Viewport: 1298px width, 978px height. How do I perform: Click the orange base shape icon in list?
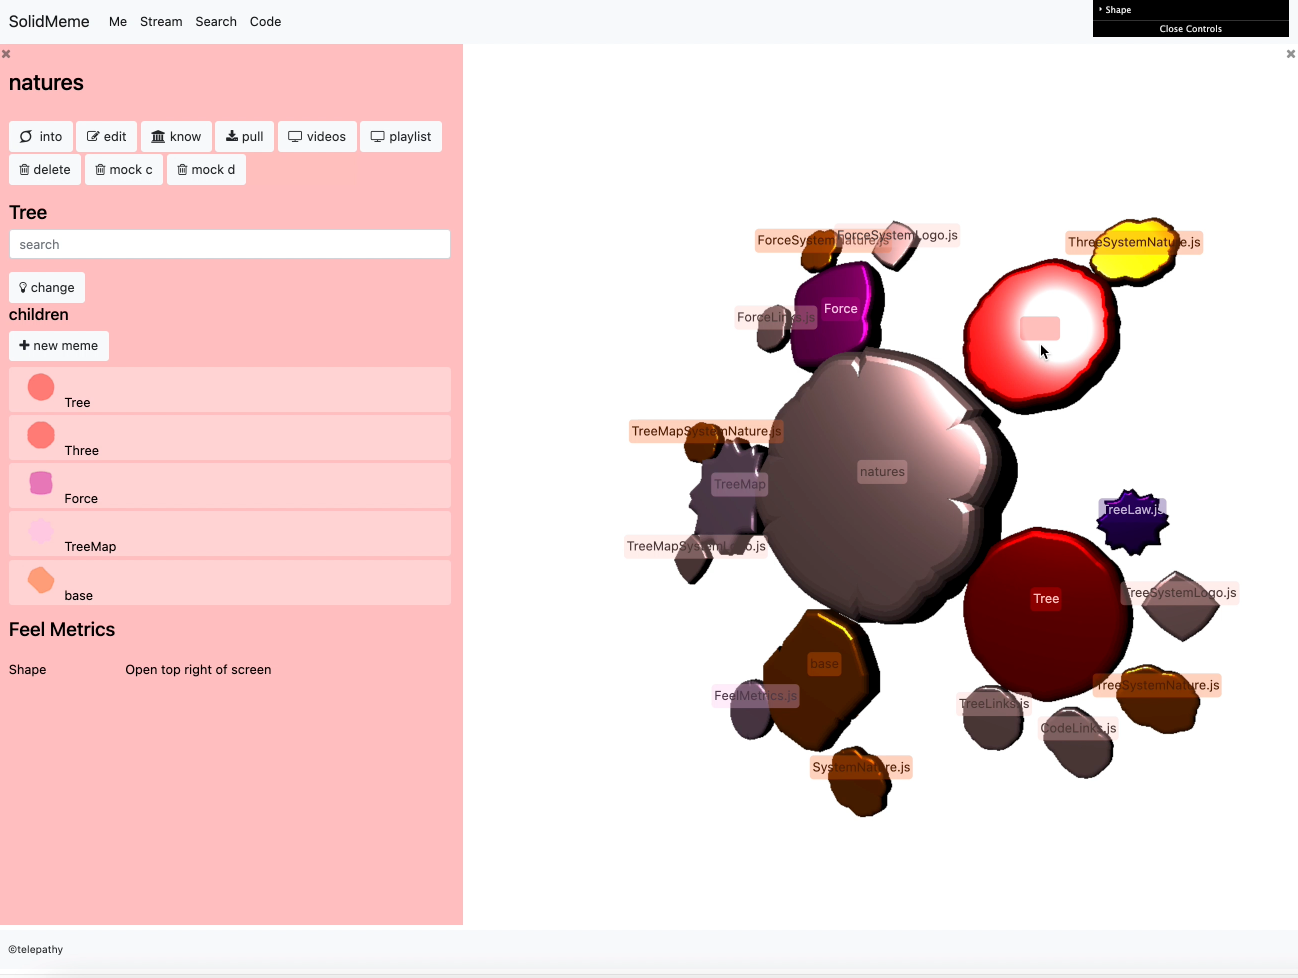click(41, 580)
